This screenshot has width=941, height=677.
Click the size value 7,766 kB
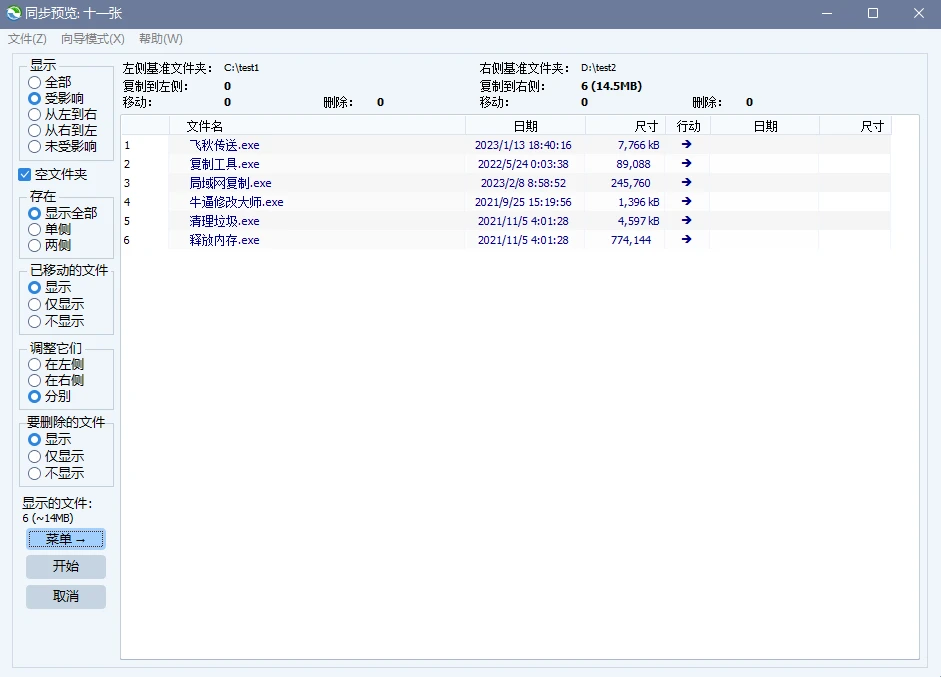coord(639,145)
